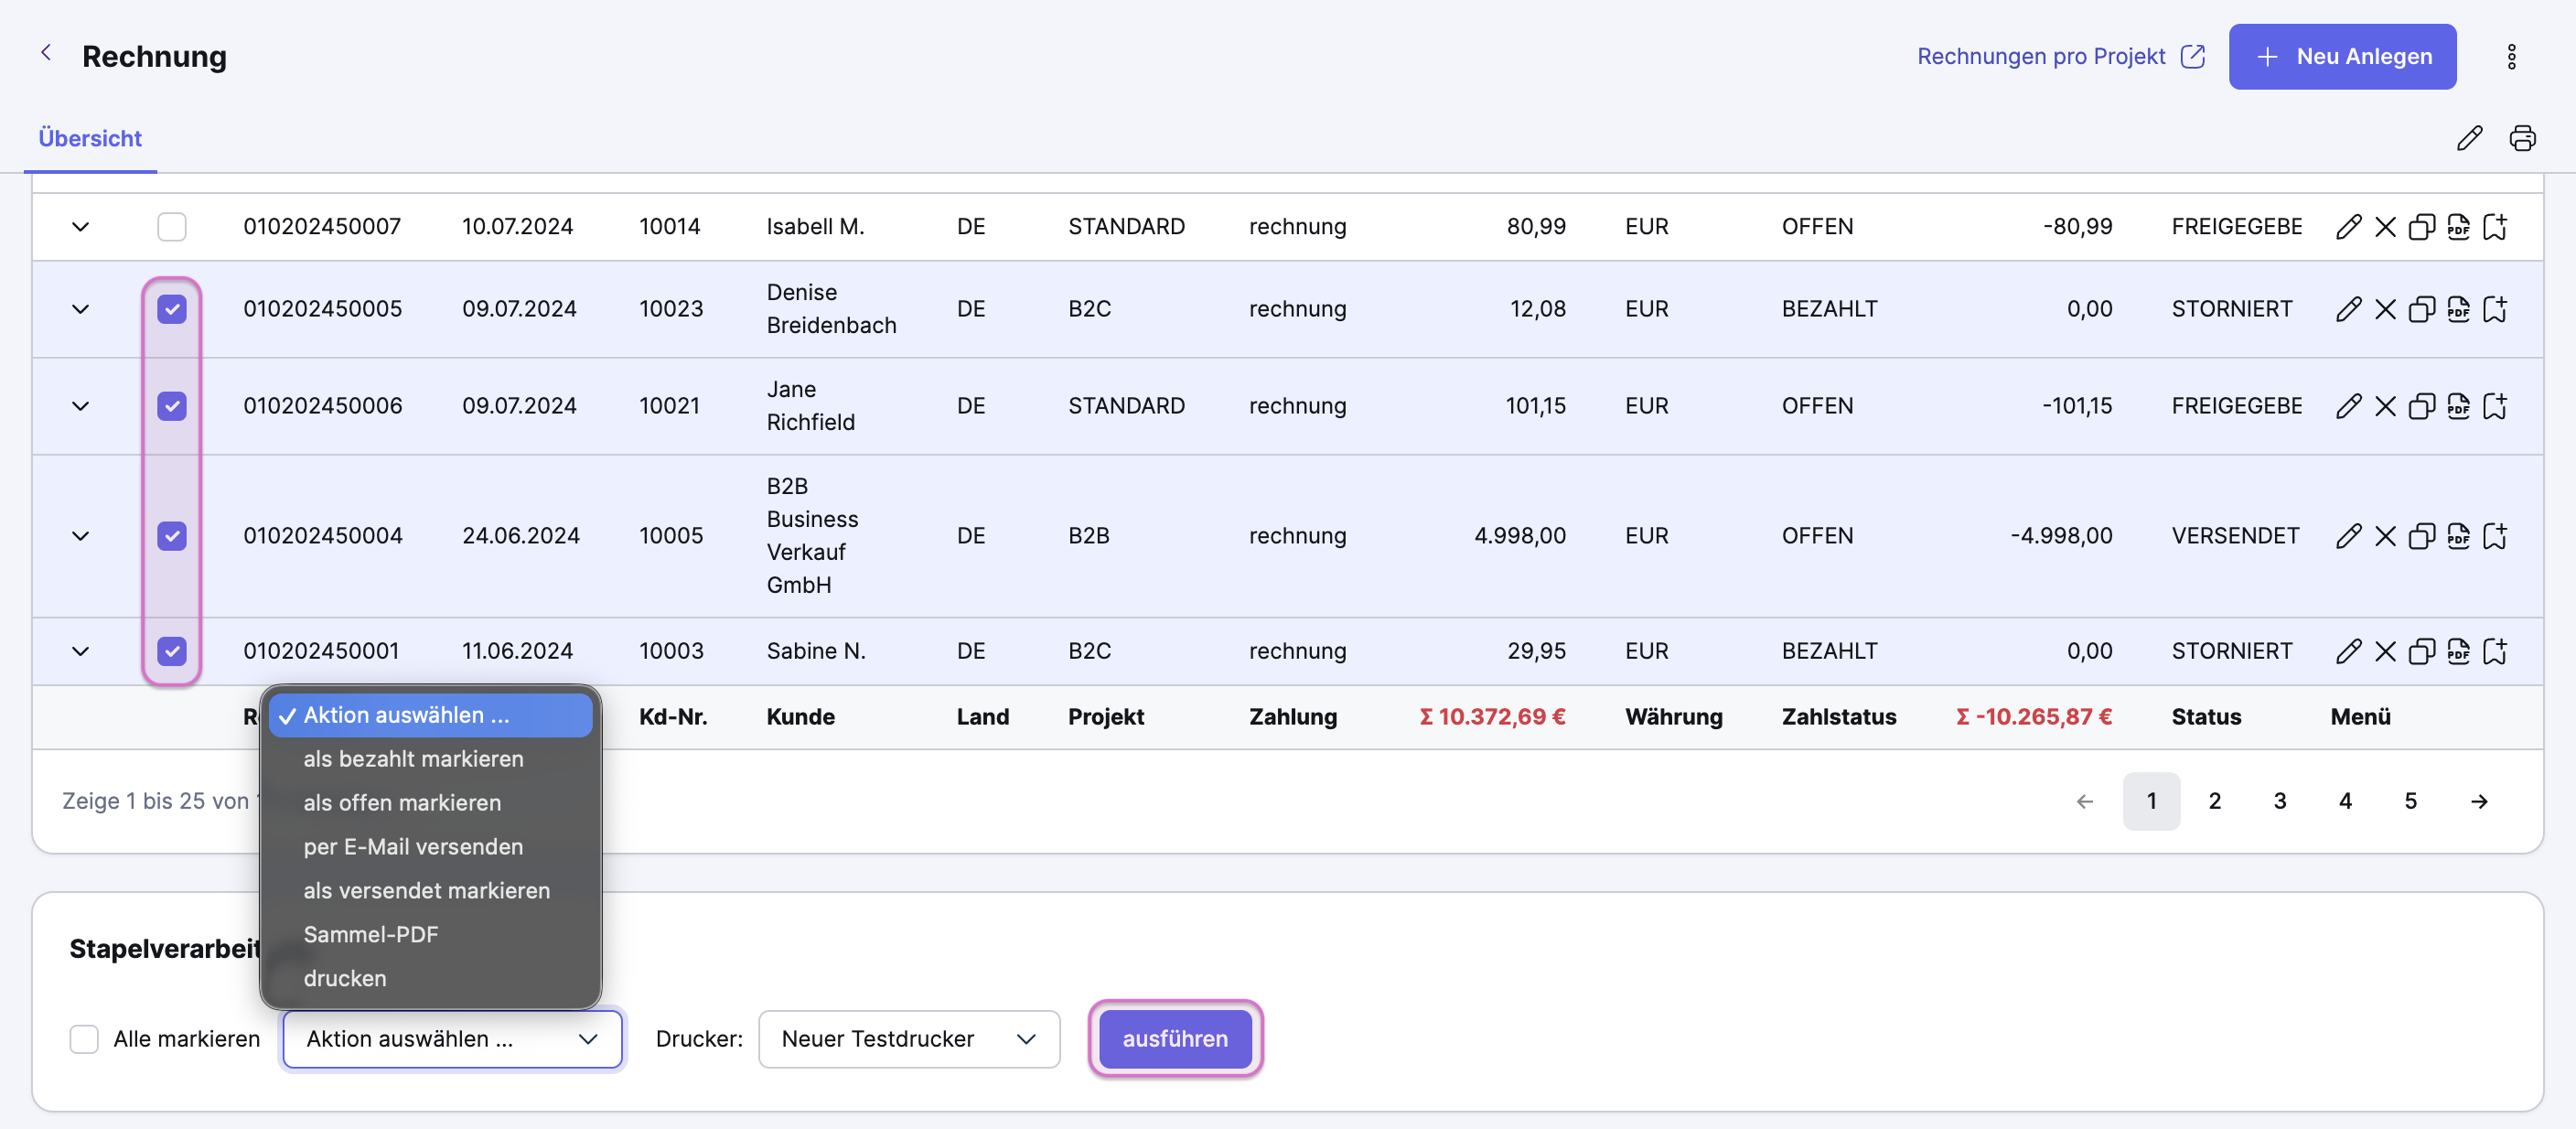Open PDF of invoice 010202450007
The height and width of the screenshot is (1129, 2576).
click(x=2458, y=227)
